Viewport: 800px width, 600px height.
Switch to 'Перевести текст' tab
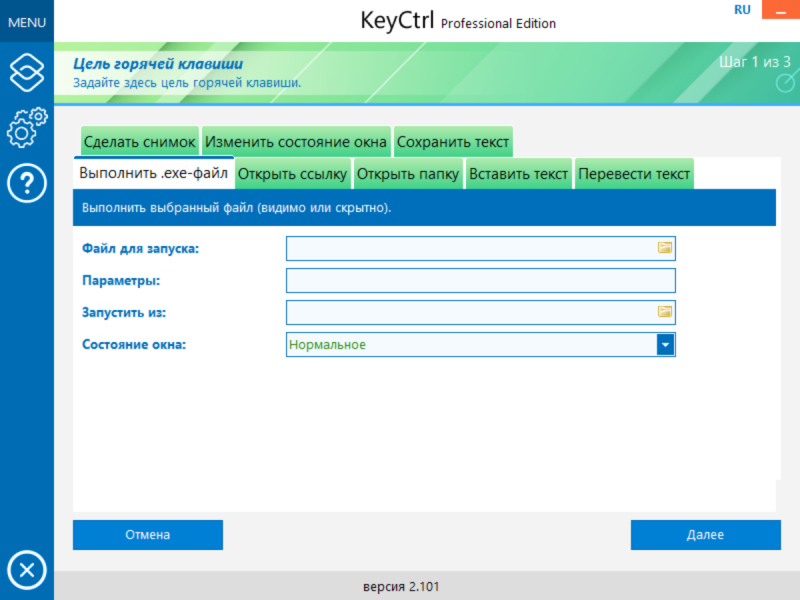click(634, 174)
